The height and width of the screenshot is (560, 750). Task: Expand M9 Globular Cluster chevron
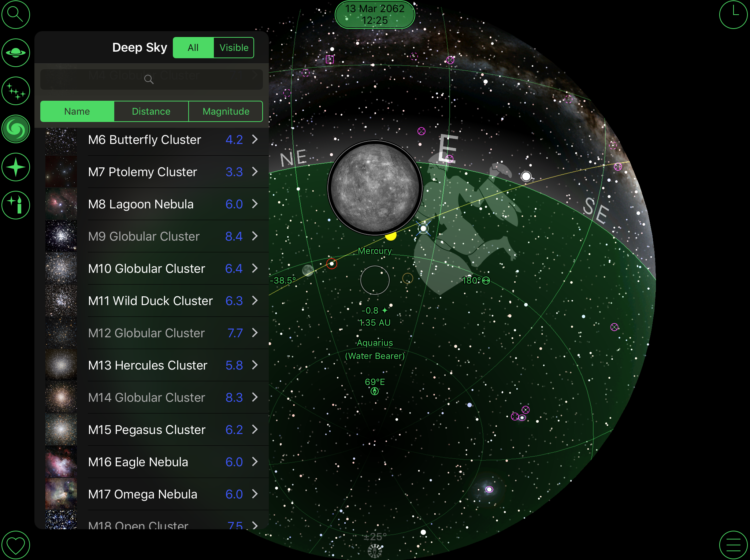point(255,236)
